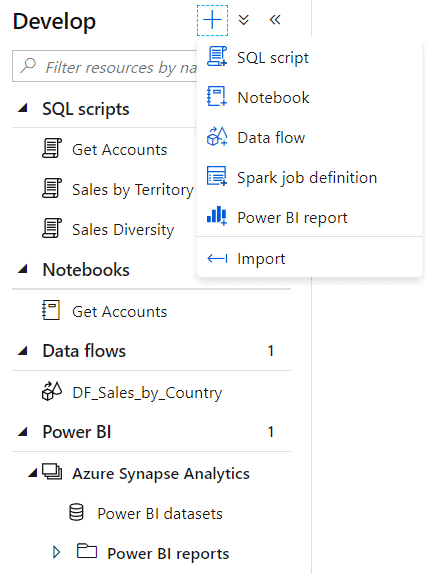Select SQL script from the add menu
Screen dimensions: 431x574
[309, 57]
